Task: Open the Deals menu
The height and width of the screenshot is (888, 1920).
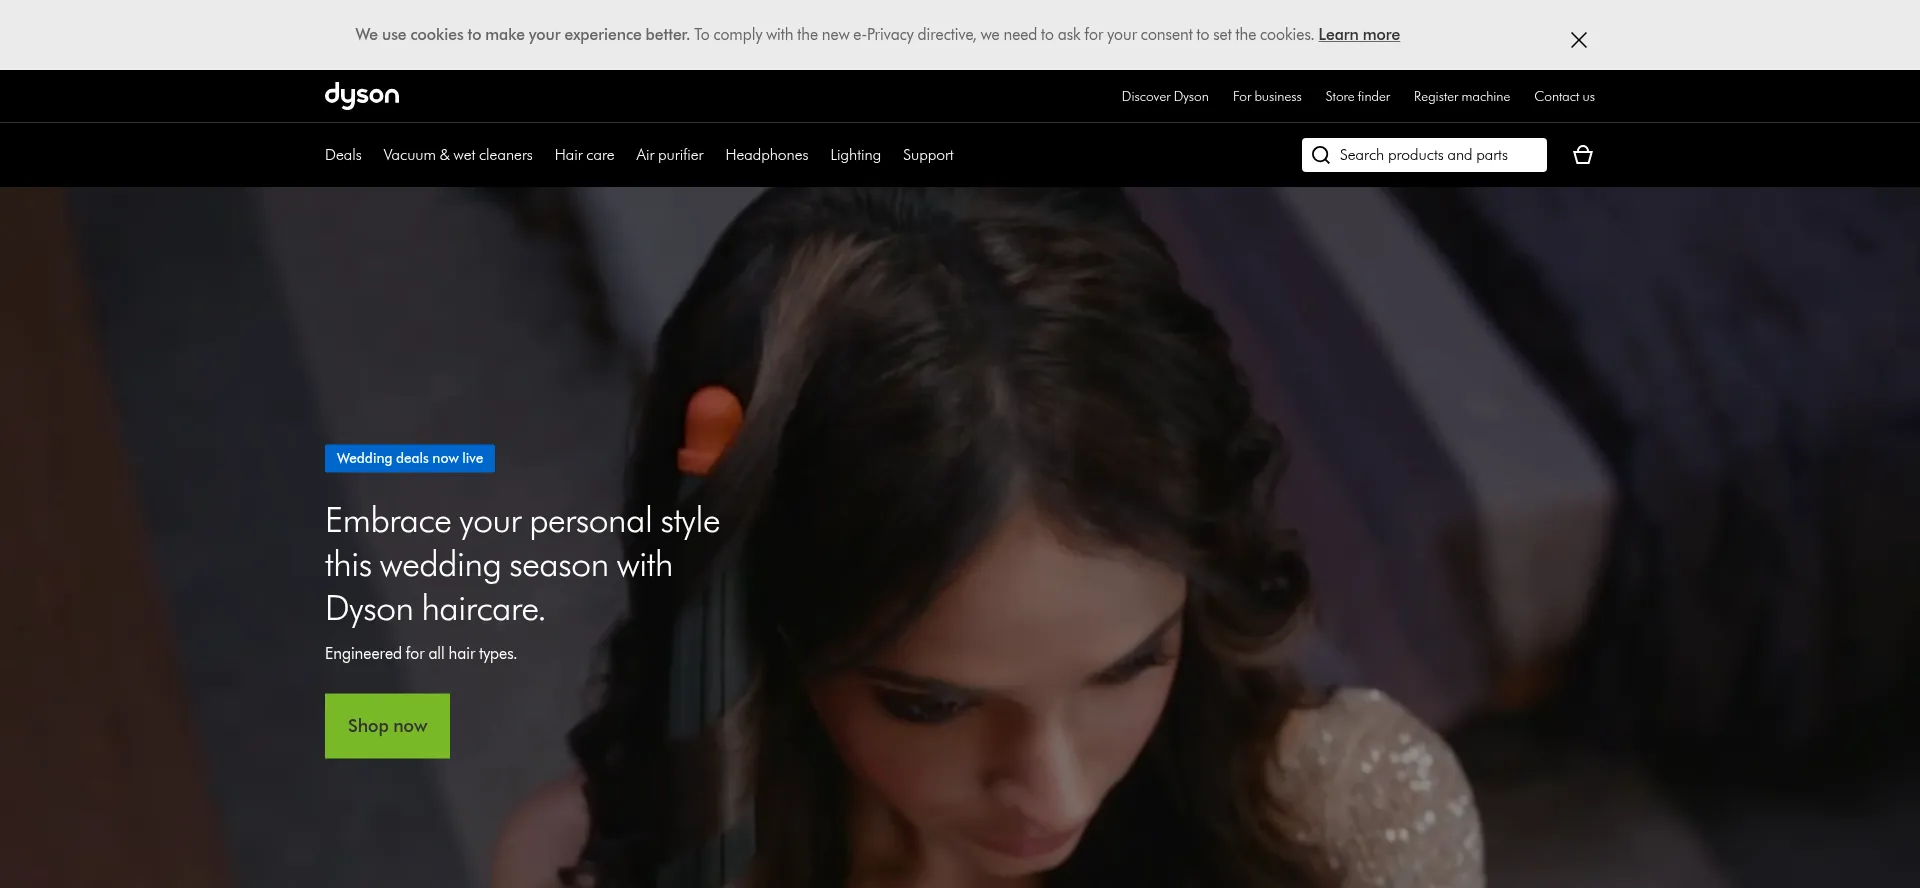Action: 343,155
